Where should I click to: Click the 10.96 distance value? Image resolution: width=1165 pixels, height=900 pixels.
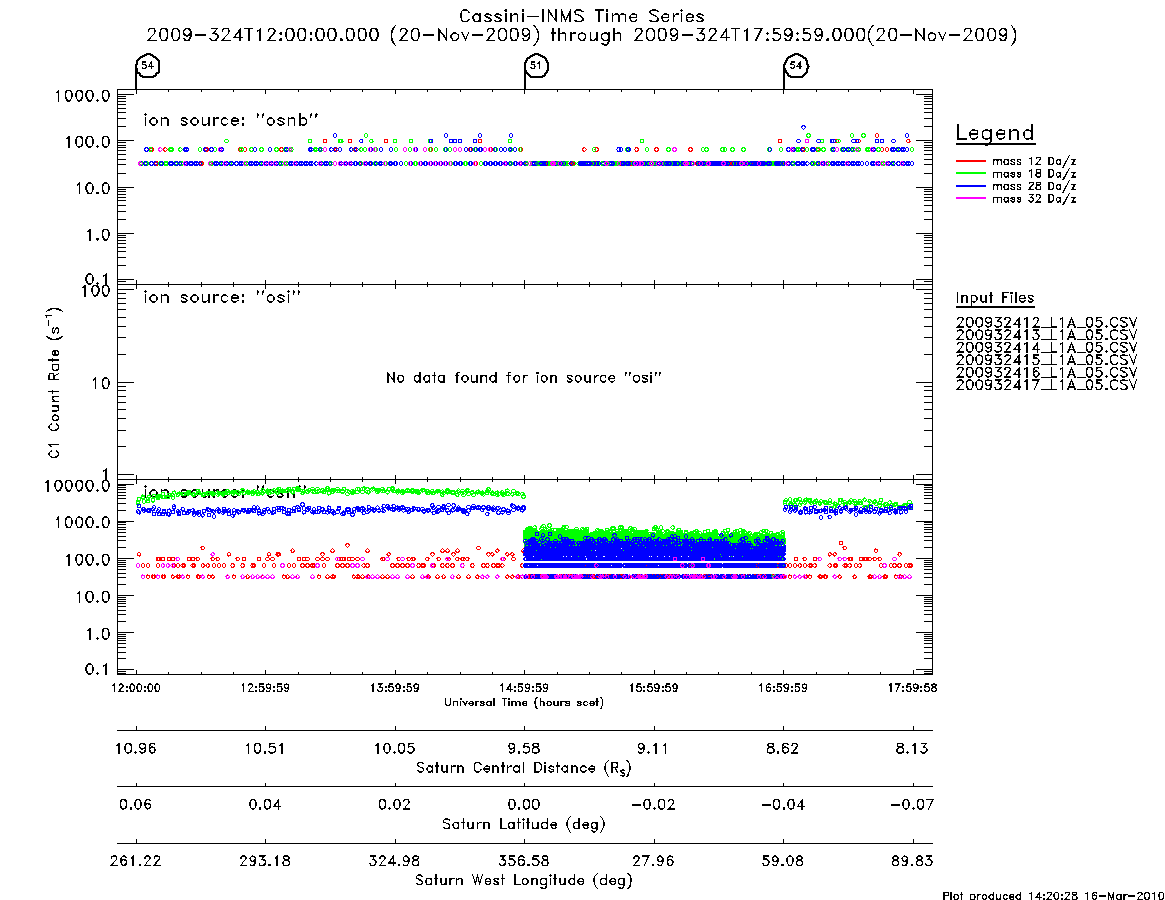pos(136,748)
